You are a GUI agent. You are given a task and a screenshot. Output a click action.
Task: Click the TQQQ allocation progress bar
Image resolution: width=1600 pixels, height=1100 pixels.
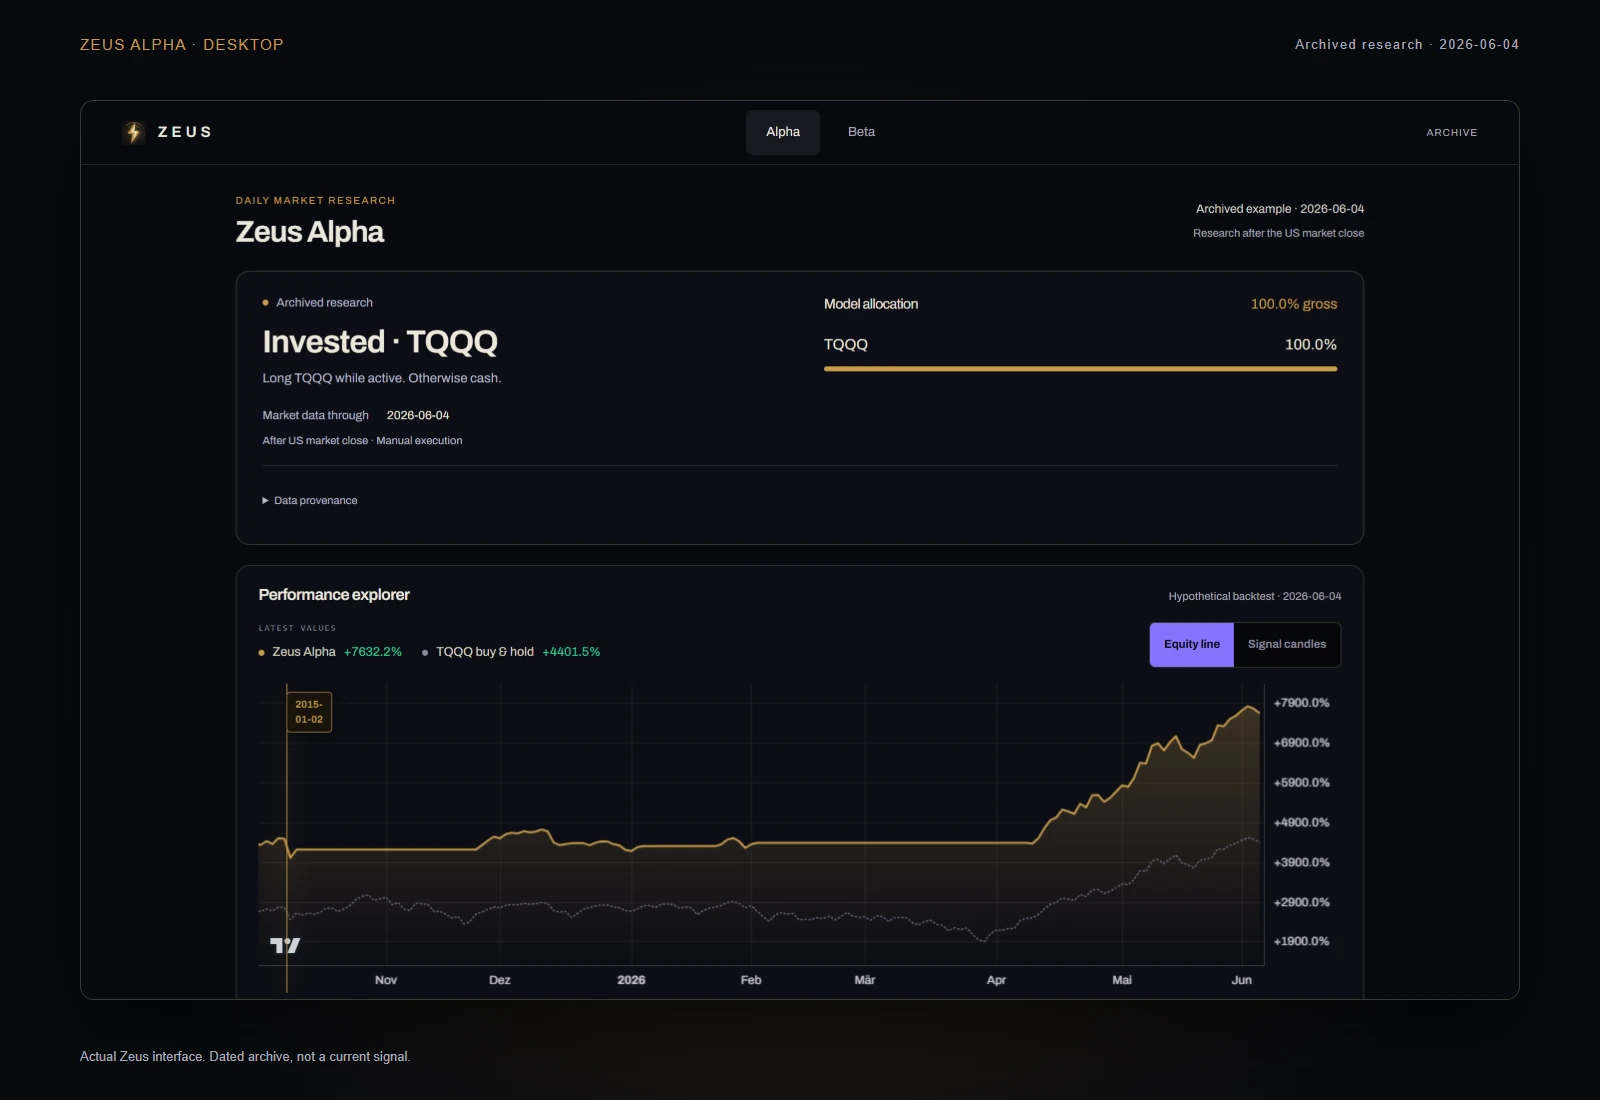tap(1080, 369)
